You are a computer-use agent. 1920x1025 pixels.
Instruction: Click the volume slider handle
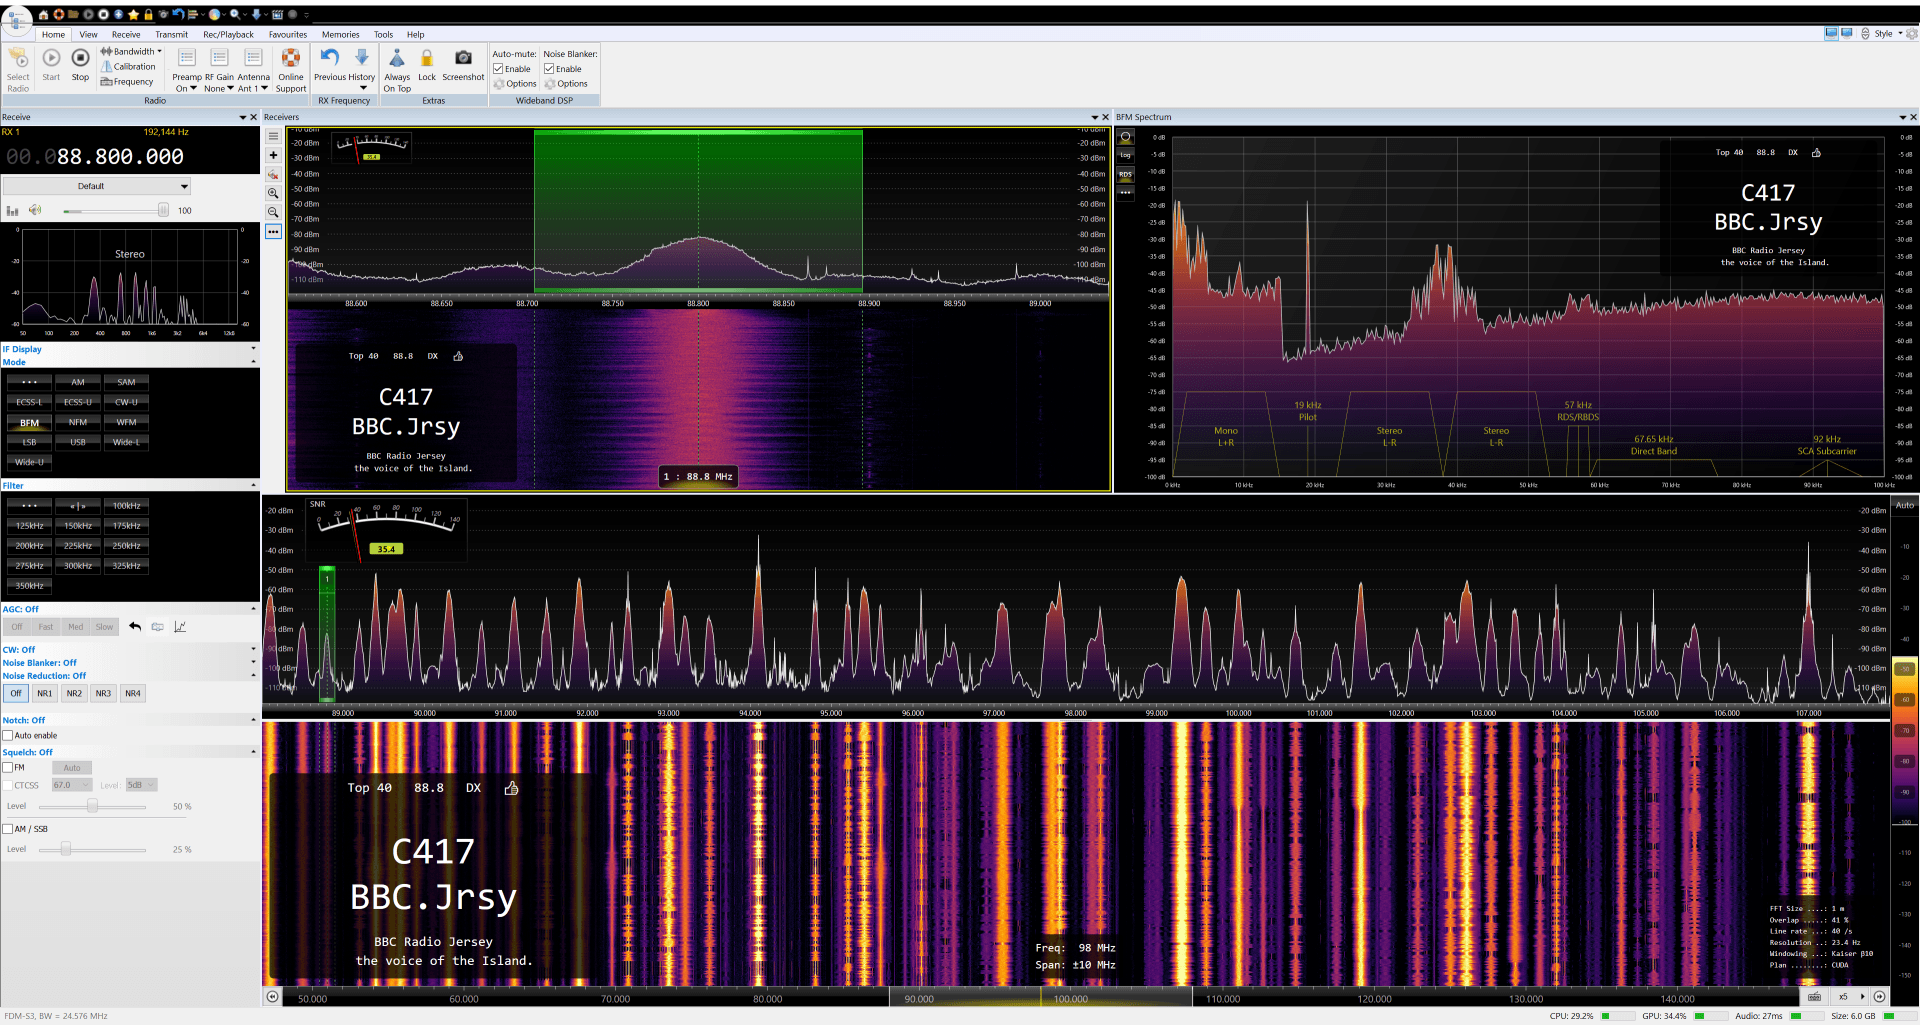(162, 210)
